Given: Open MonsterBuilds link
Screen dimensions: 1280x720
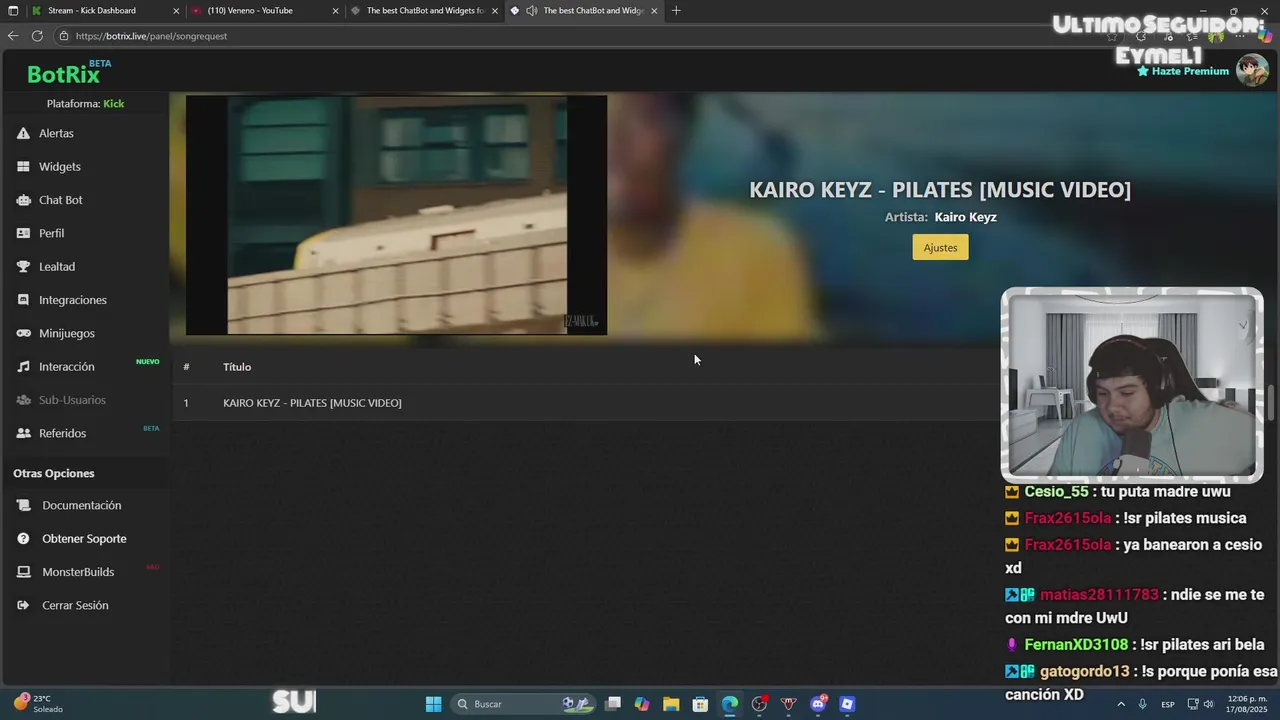Looking at the screenshot, I should coord(78,572).
